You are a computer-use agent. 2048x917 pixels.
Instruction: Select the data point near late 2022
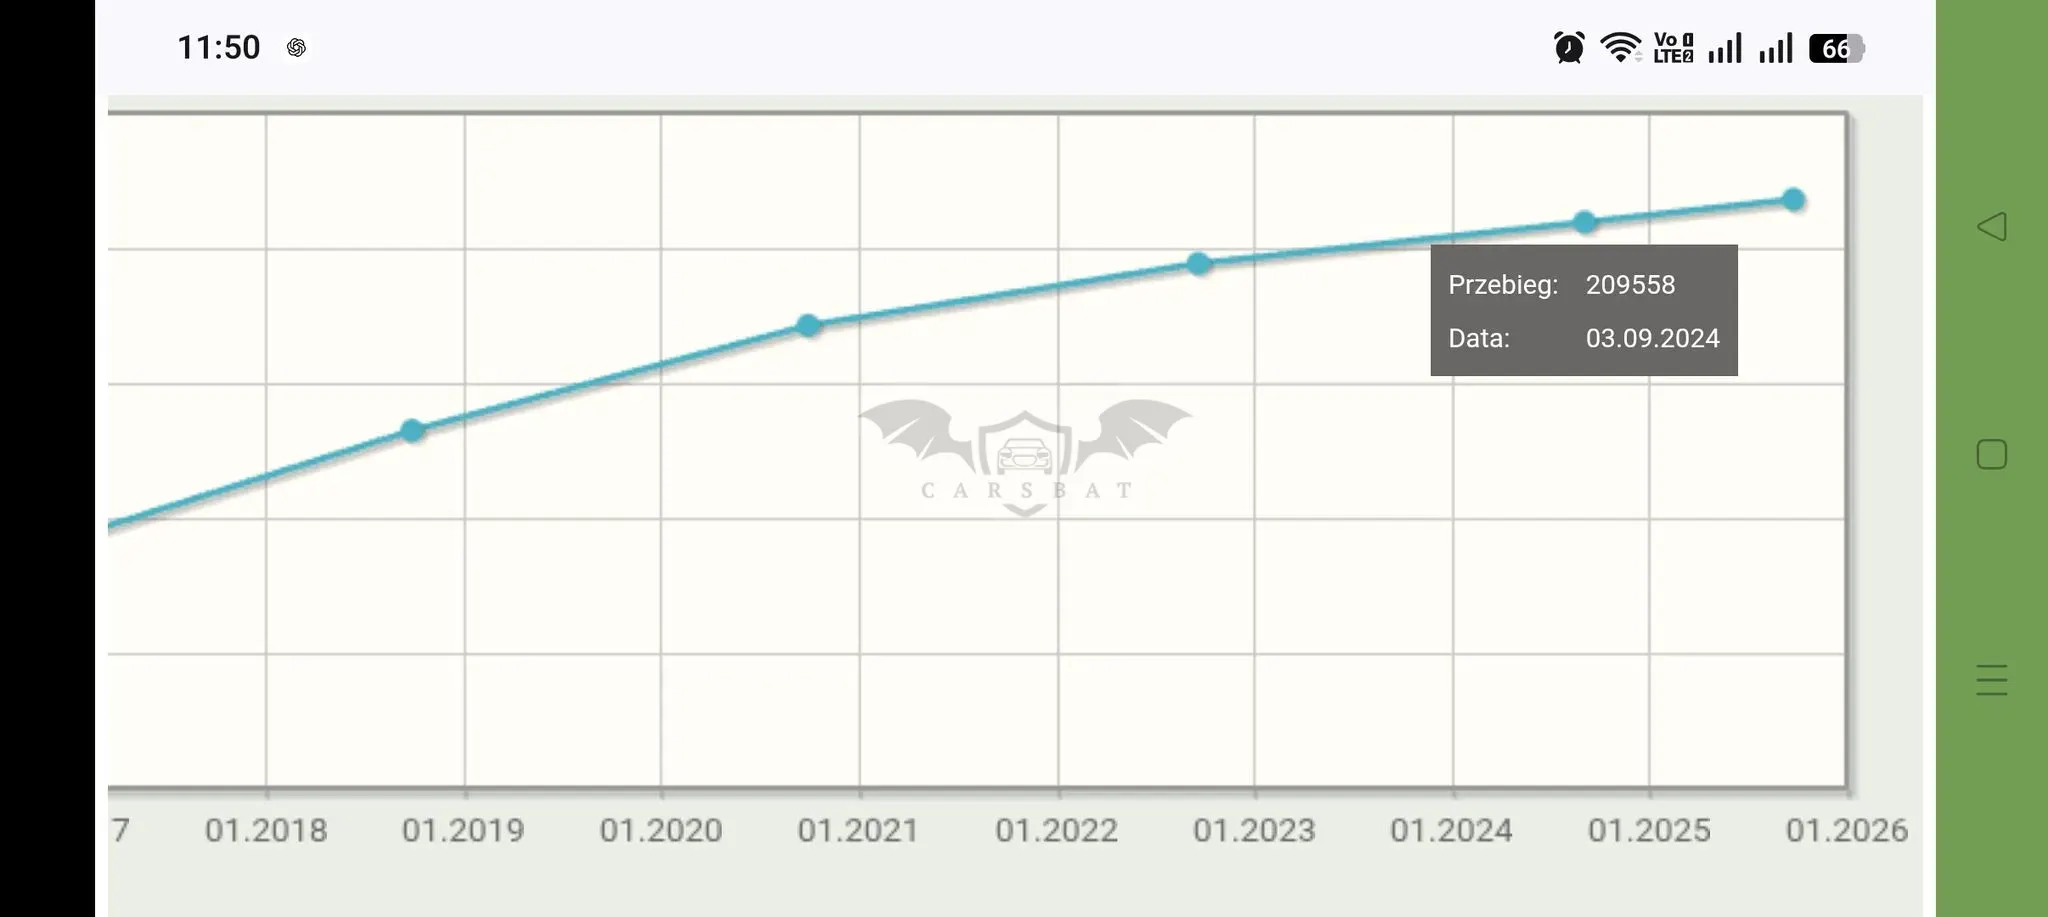(x=1199, y=264)
